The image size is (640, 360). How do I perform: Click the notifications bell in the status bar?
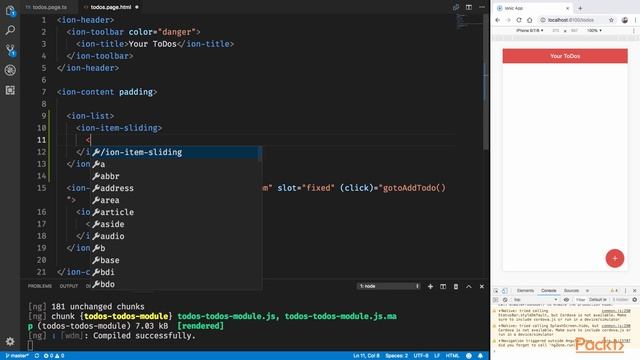(x=480, y=356)
